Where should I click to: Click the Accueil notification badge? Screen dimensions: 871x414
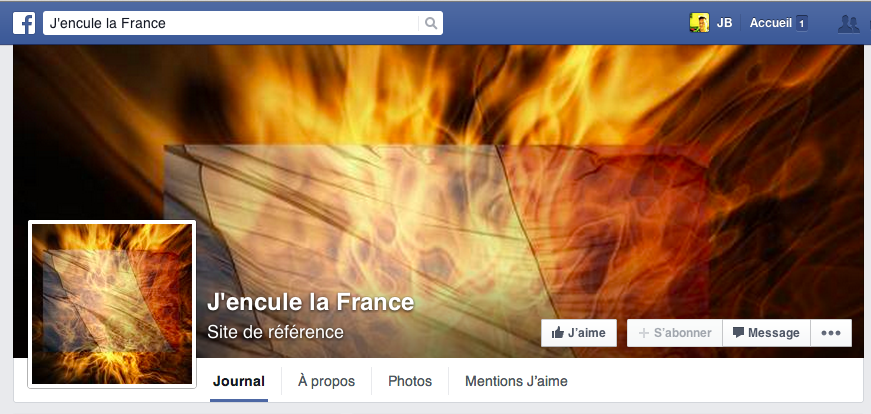802,23
